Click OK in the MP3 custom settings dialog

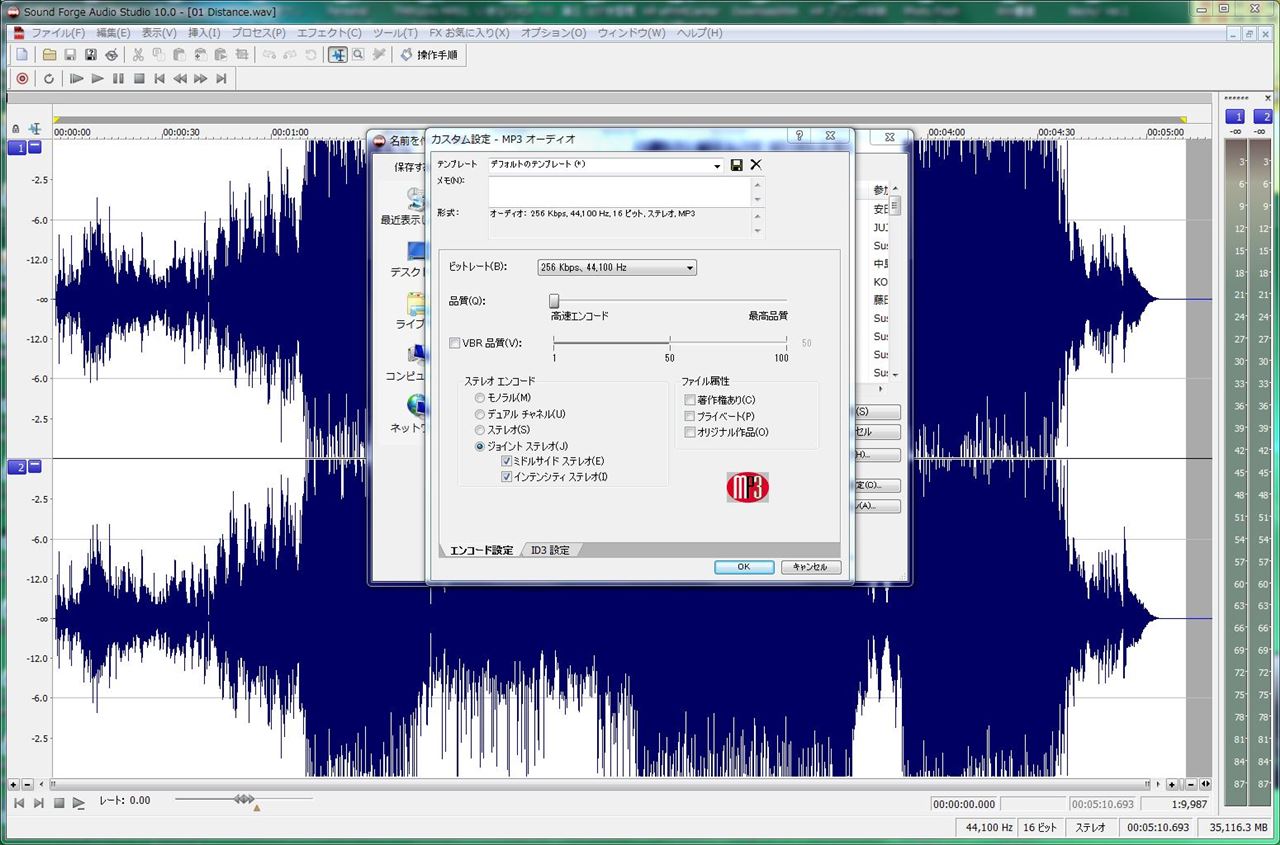pos(744,567)
